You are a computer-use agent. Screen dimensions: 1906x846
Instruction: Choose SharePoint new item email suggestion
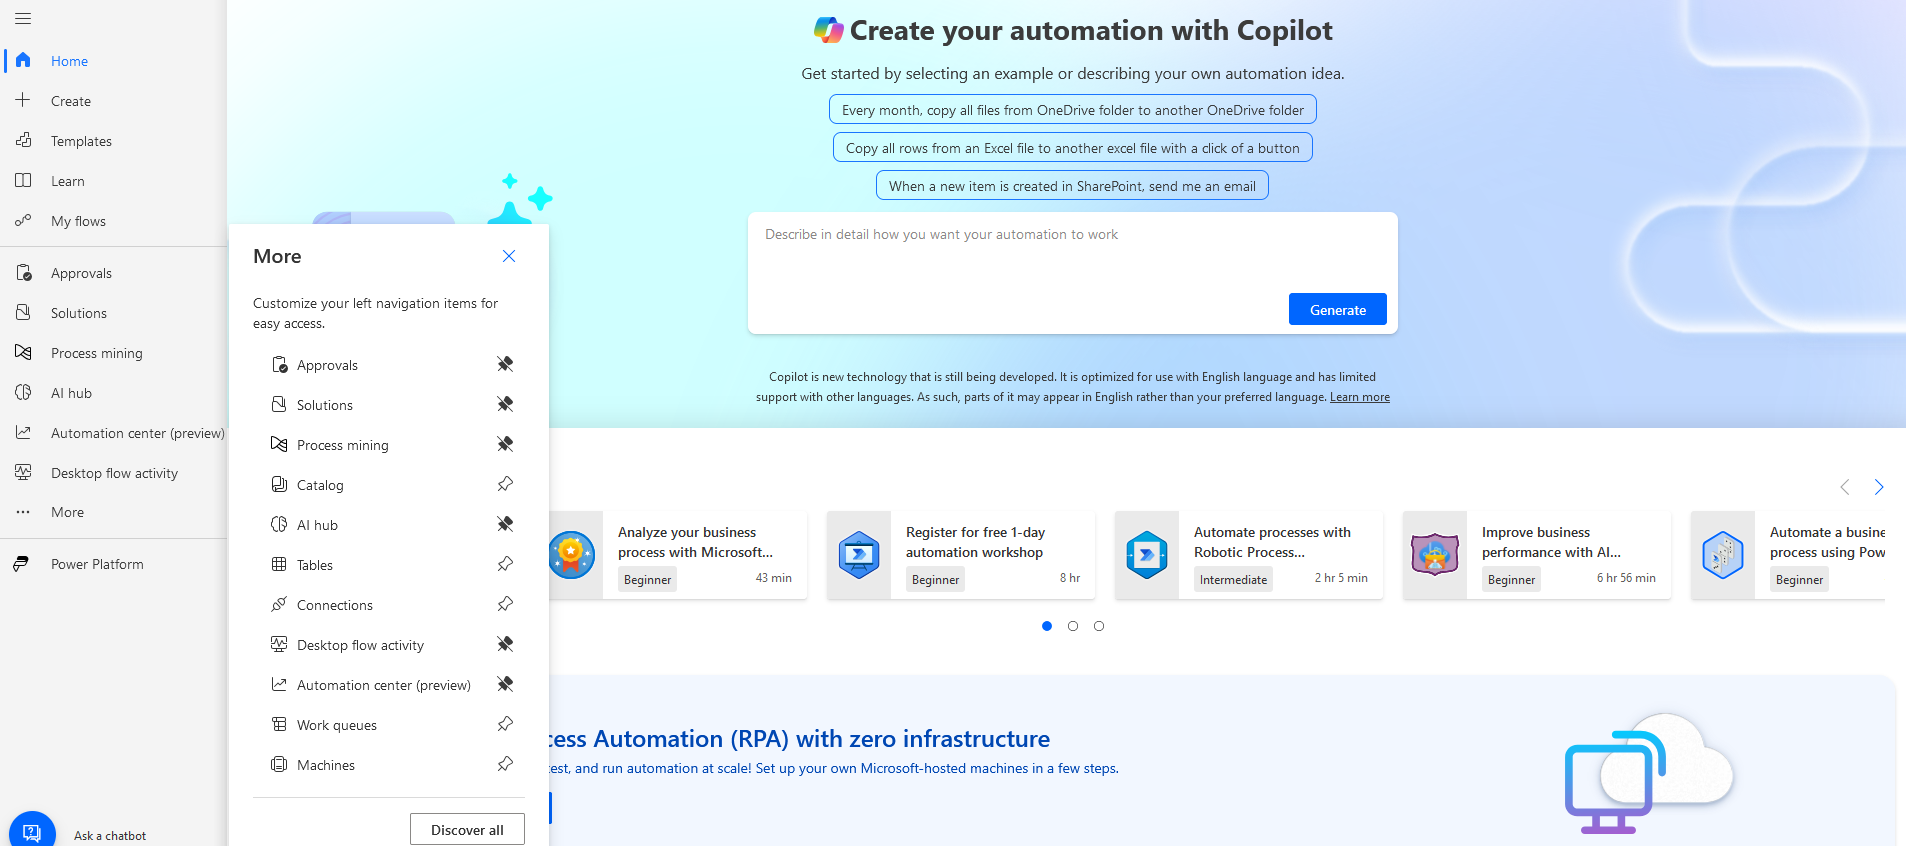click(x=1072, y=186)
